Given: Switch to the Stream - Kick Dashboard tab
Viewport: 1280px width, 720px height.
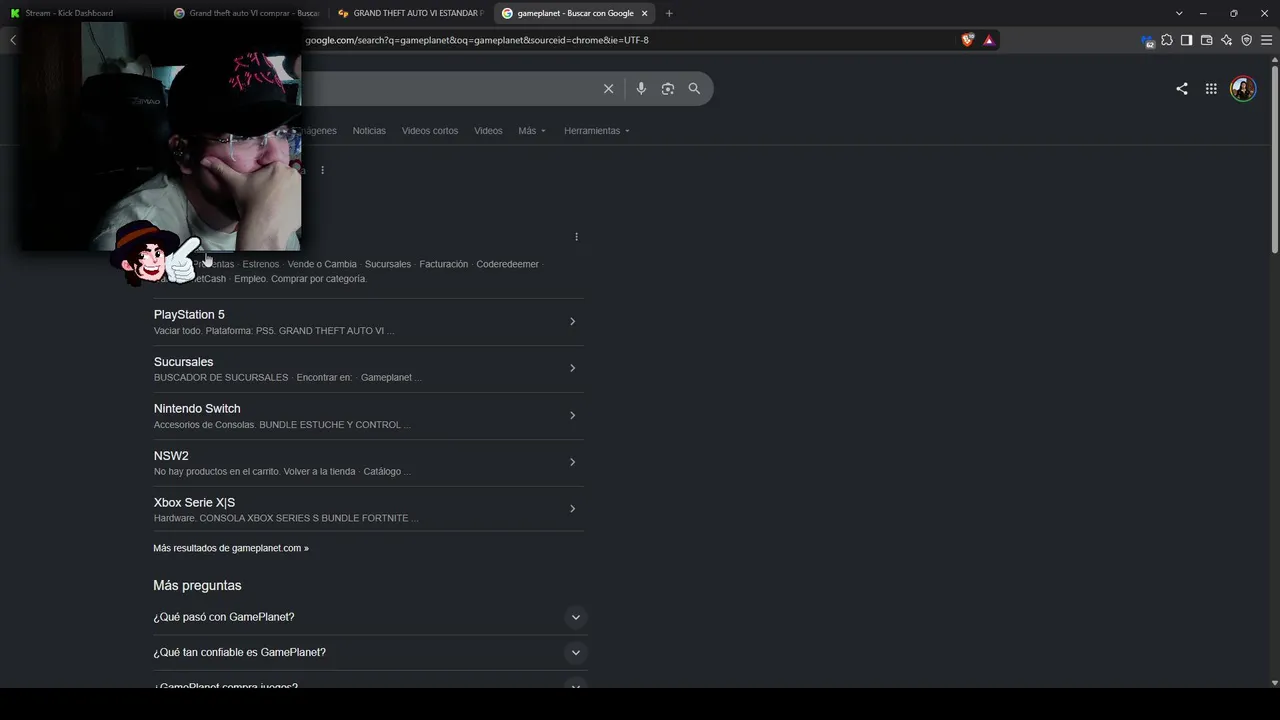Looking at the screenshot, I should pyautogui.click(x=82, y=13).
